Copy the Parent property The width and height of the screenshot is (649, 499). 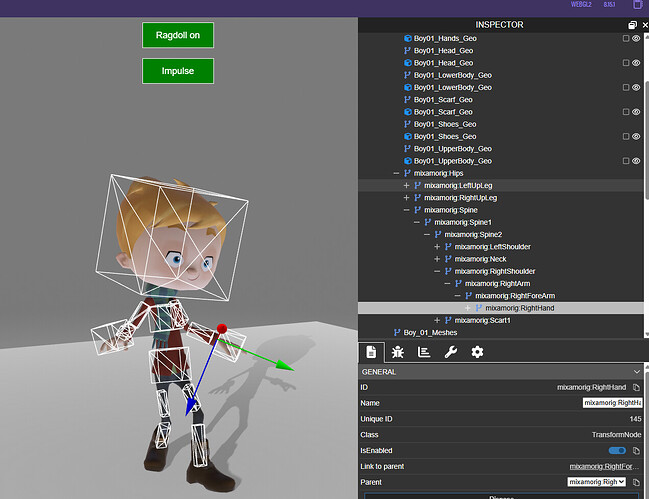636,482
